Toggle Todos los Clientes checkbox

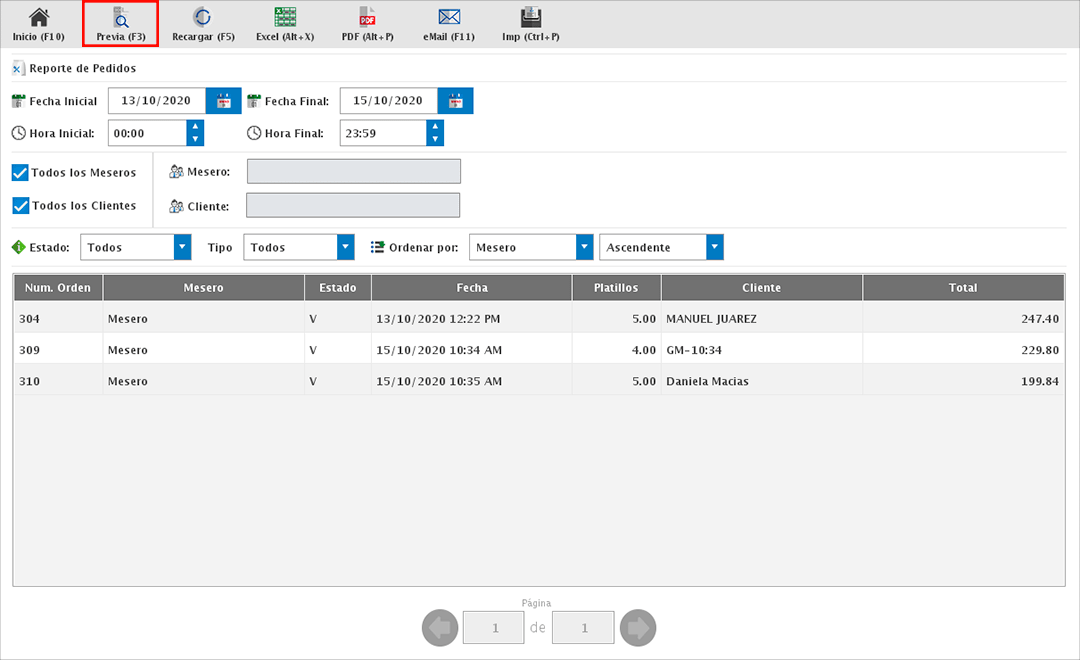20,206
